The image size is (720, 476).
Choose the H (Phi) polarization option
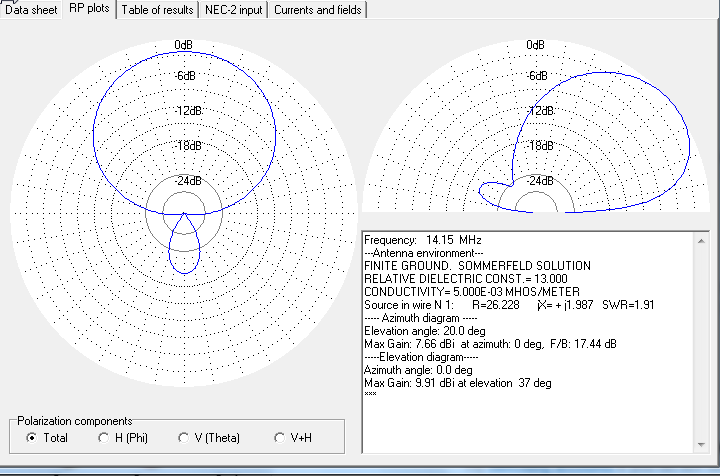coord(103,438)
